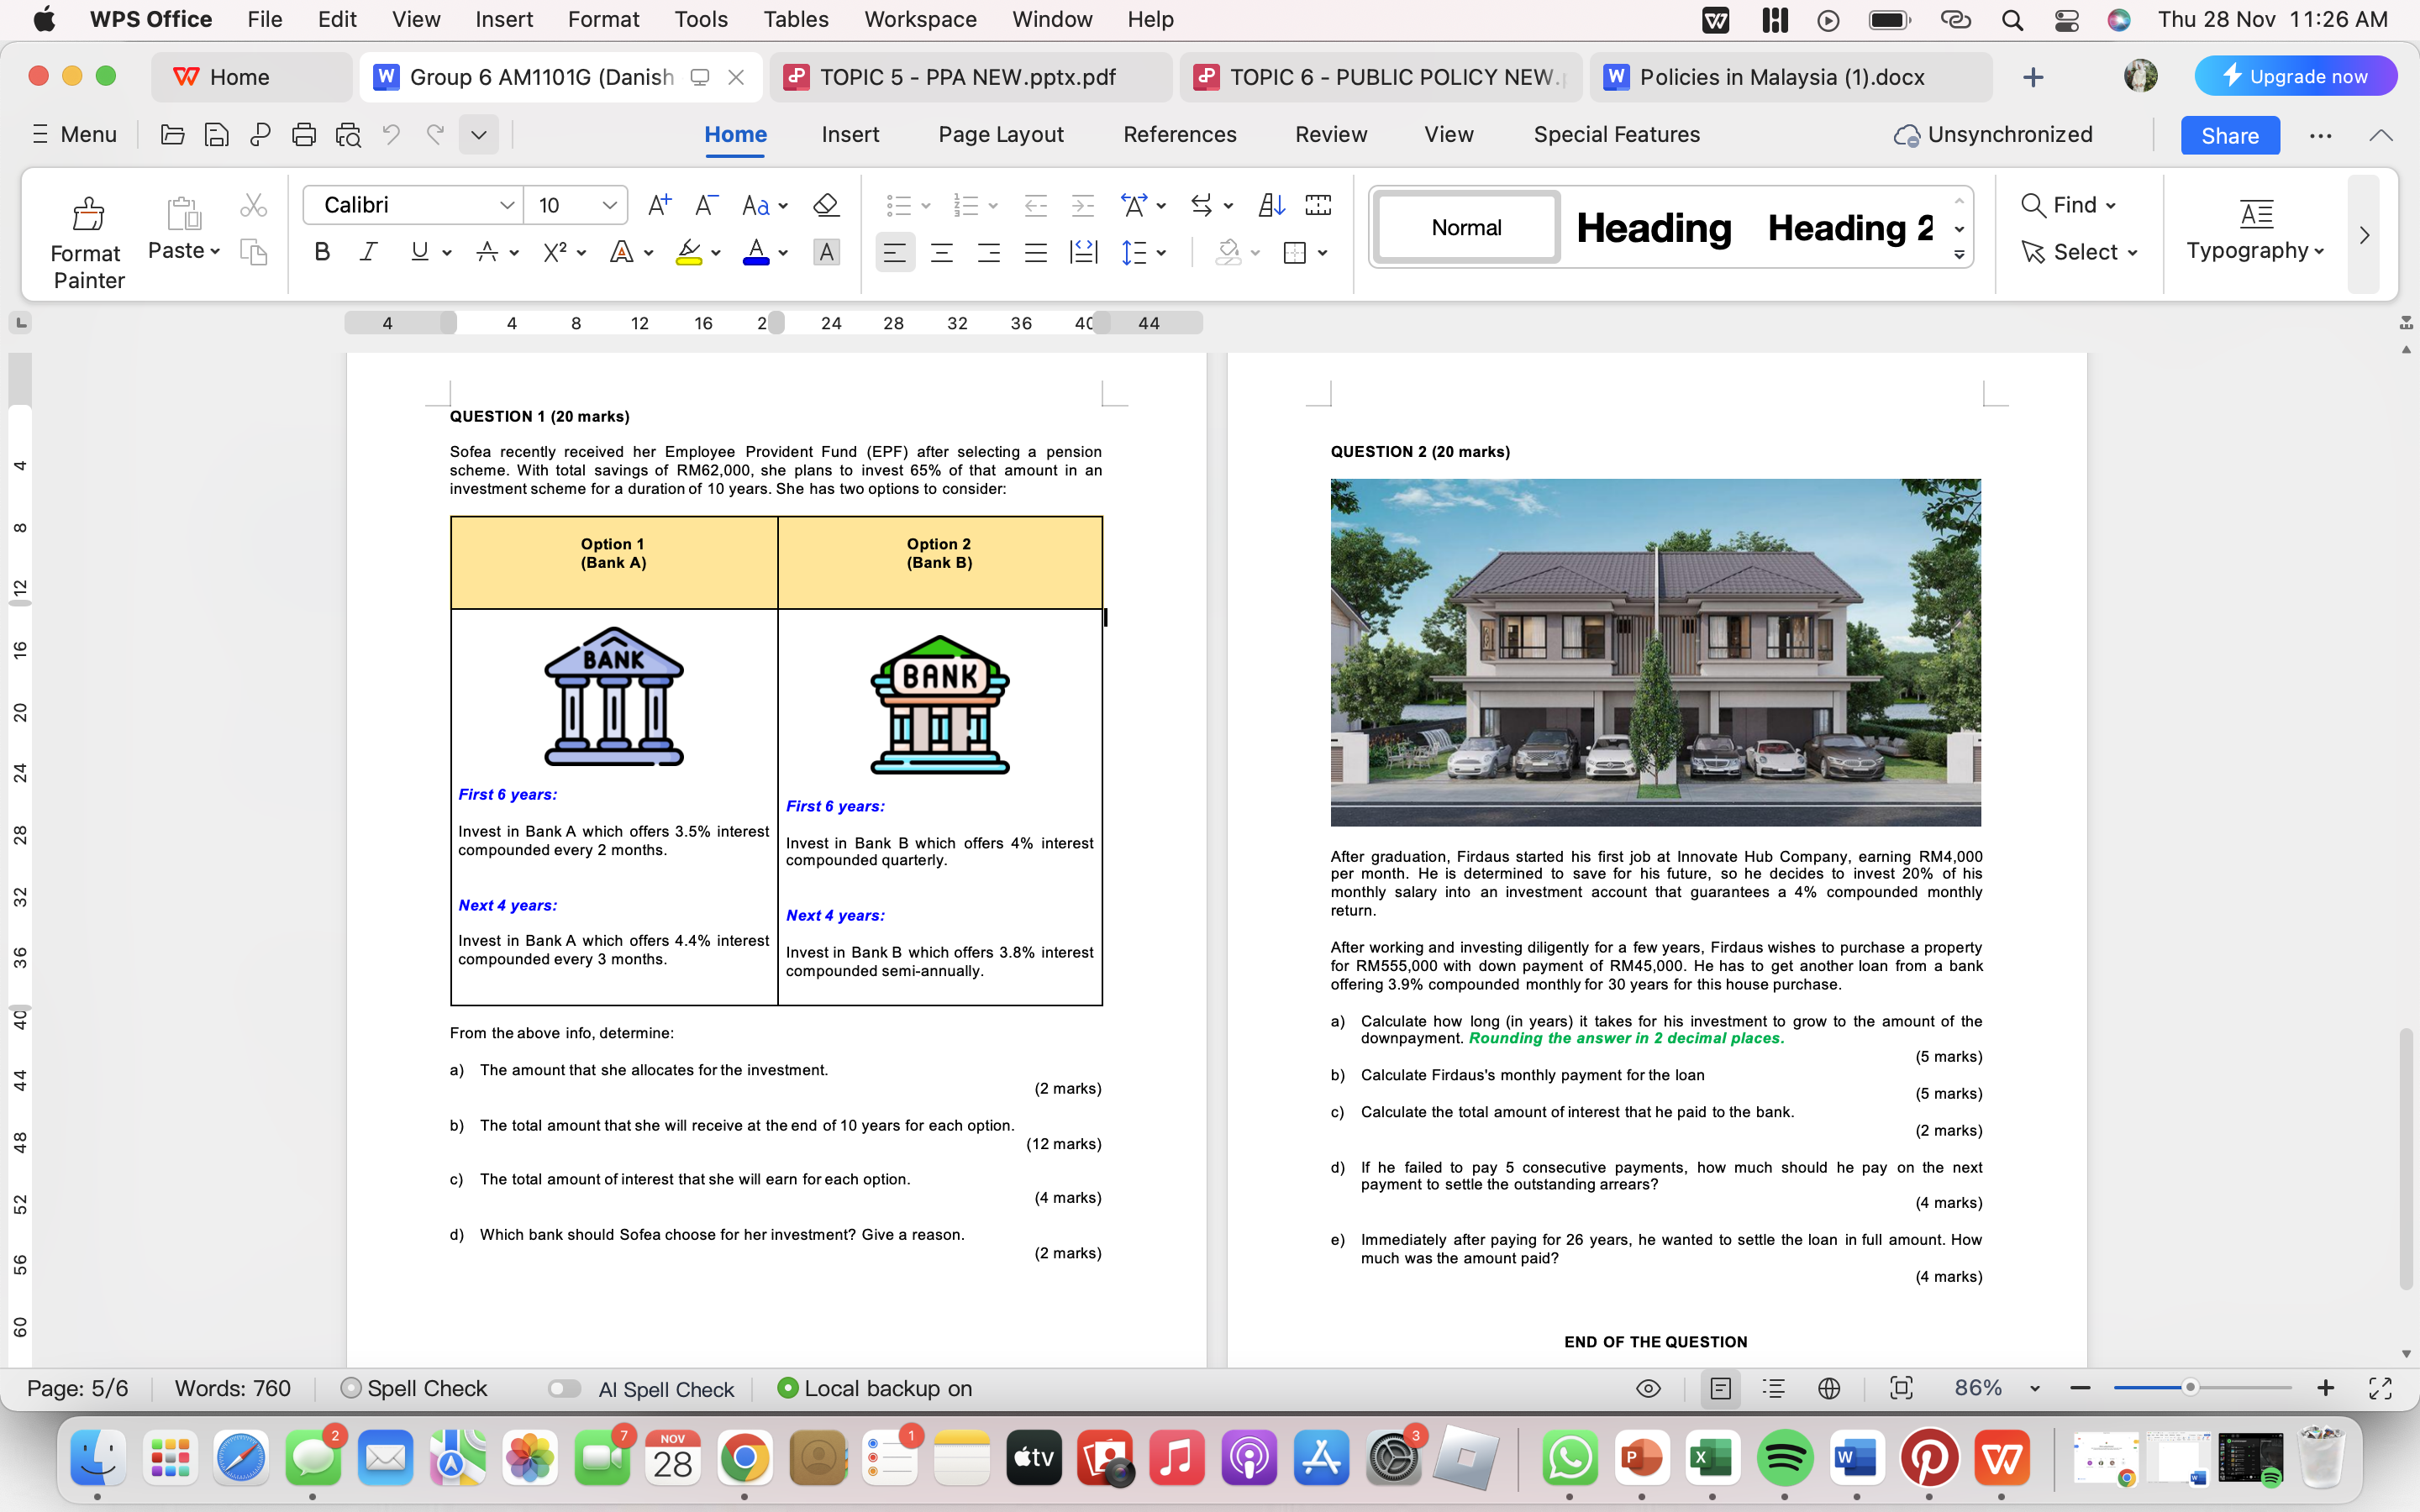This screenshot has height=1512, width=2420.
Task: Click the Print Preview icon
Action: 348,134
